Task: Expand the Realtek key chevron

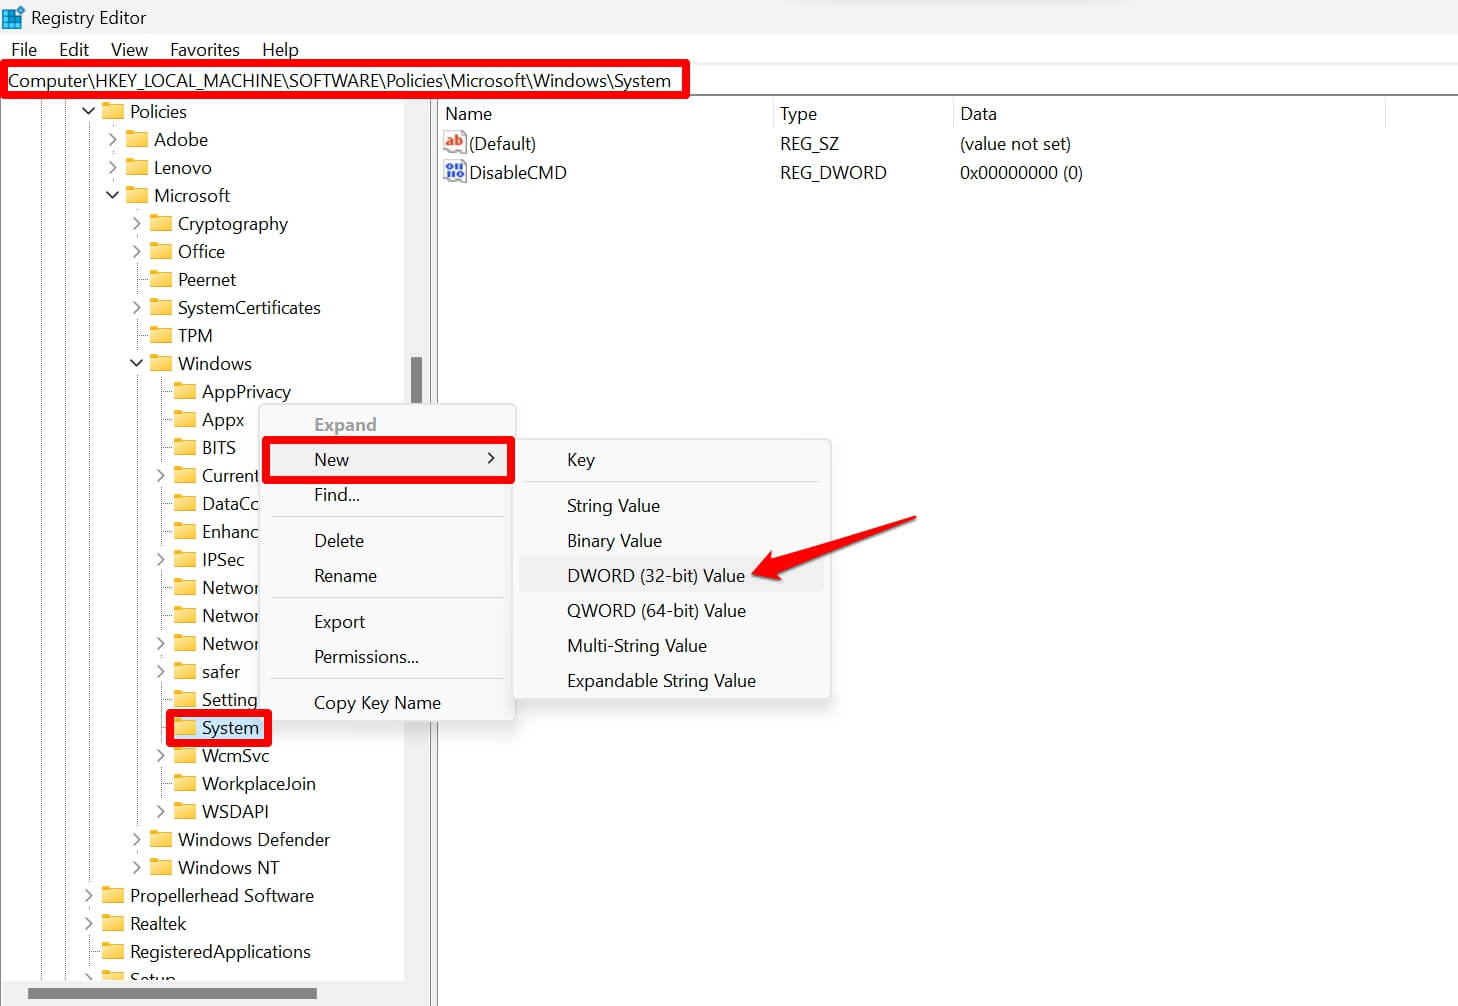Action: 89,923
